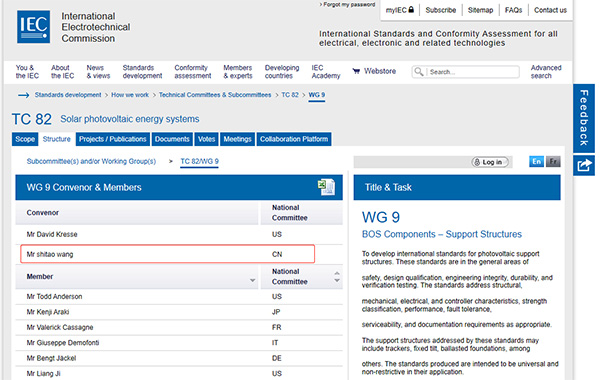600x380 pixels.
Task: Click the Log in button
Action: tap(490, 162)
